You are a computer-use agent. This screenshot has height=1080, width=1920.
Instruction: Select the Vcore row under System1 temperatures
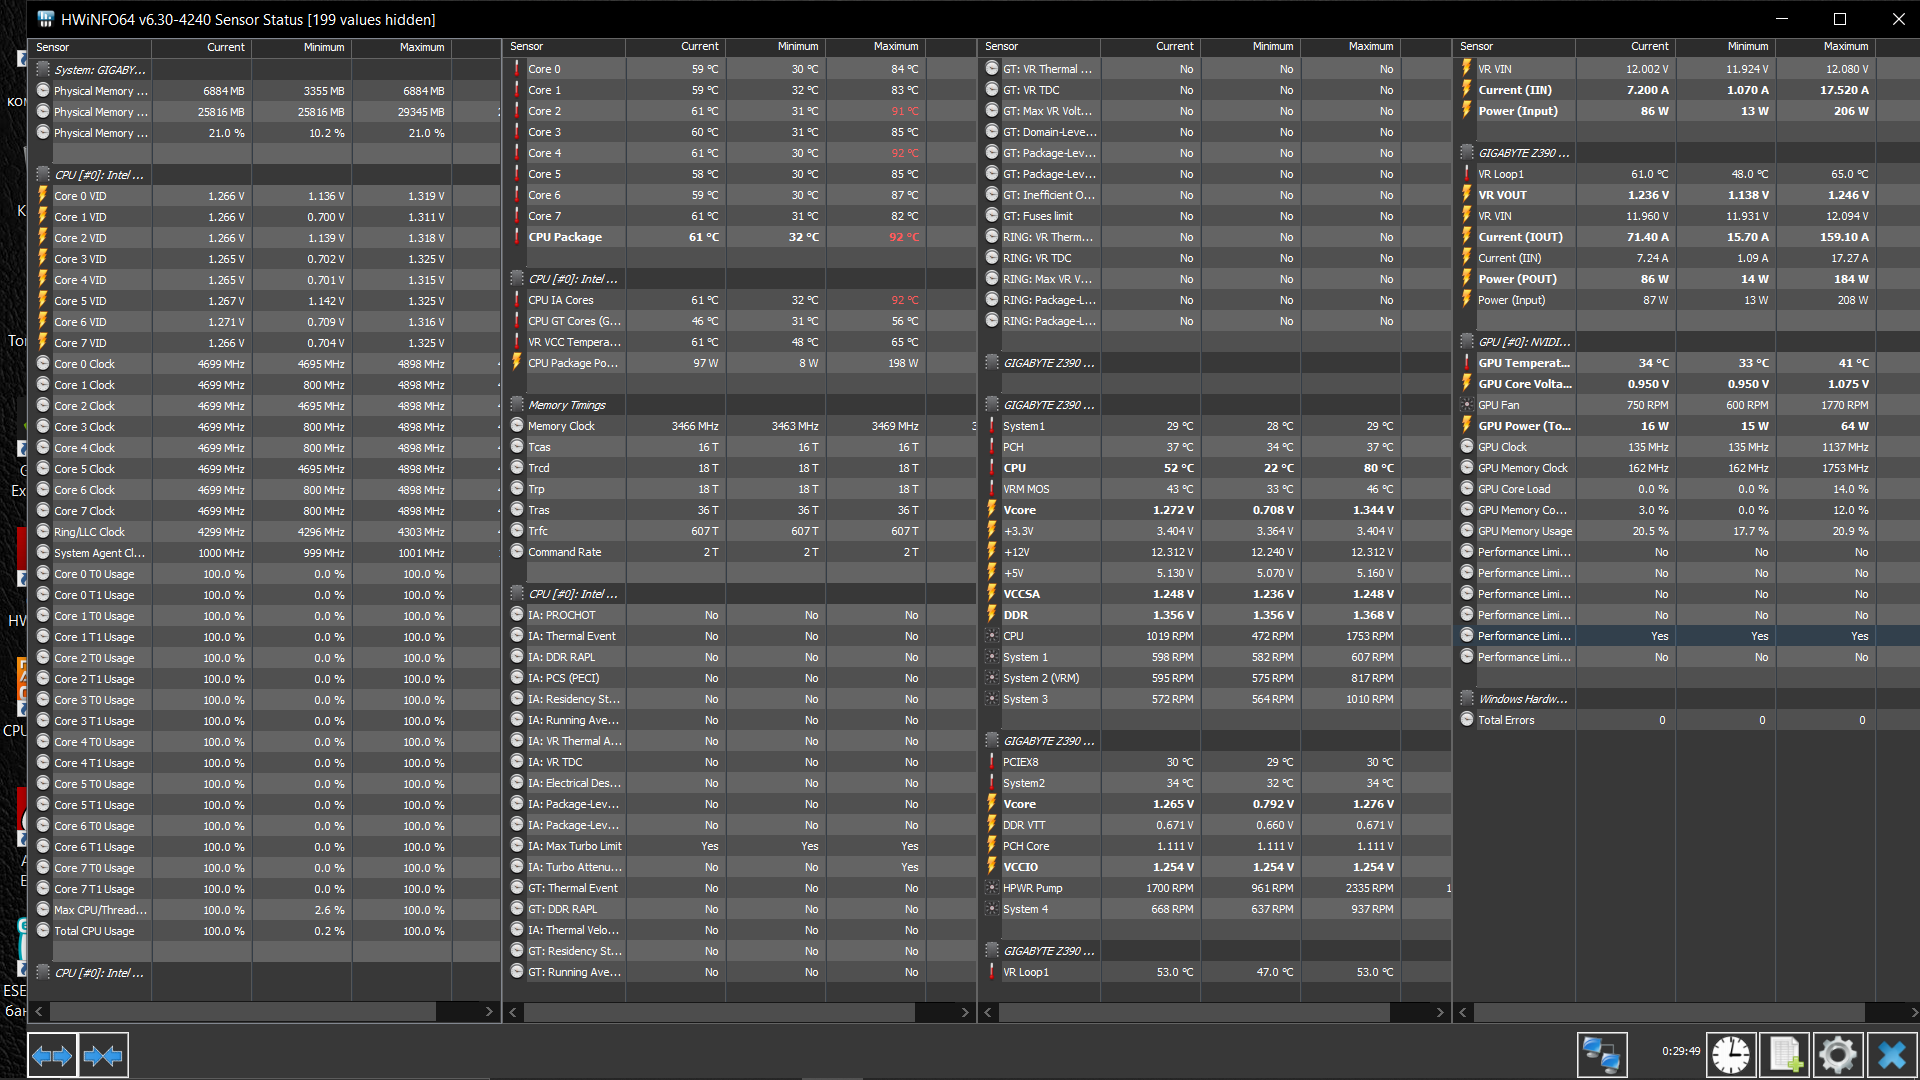tap(1019, 510)
